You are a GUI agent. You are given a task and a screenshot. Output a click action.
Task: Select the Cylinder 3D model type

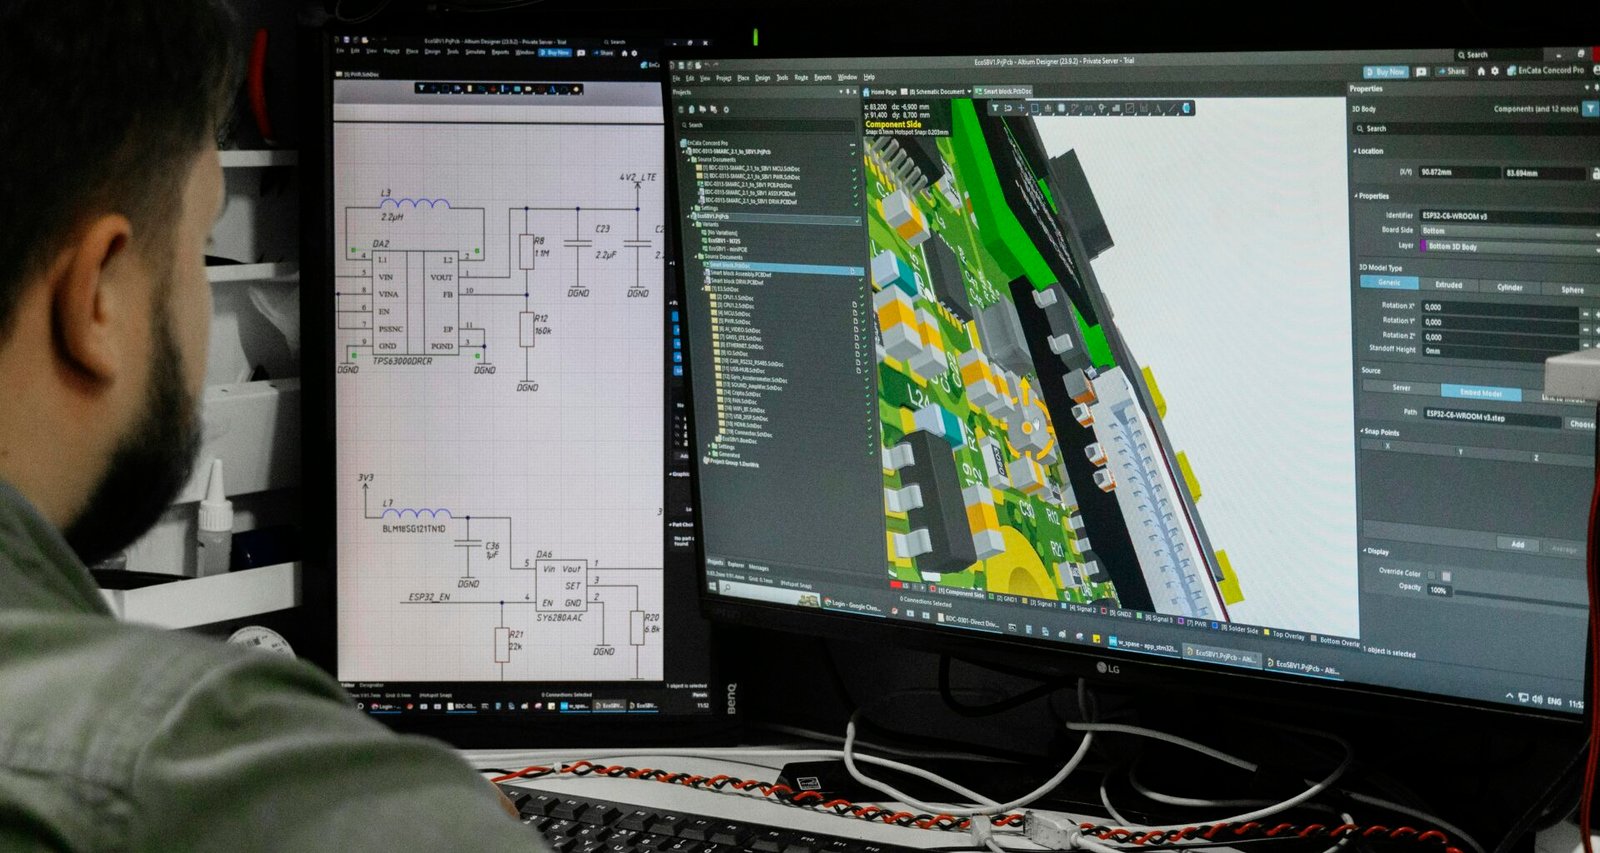point(1509,288)
